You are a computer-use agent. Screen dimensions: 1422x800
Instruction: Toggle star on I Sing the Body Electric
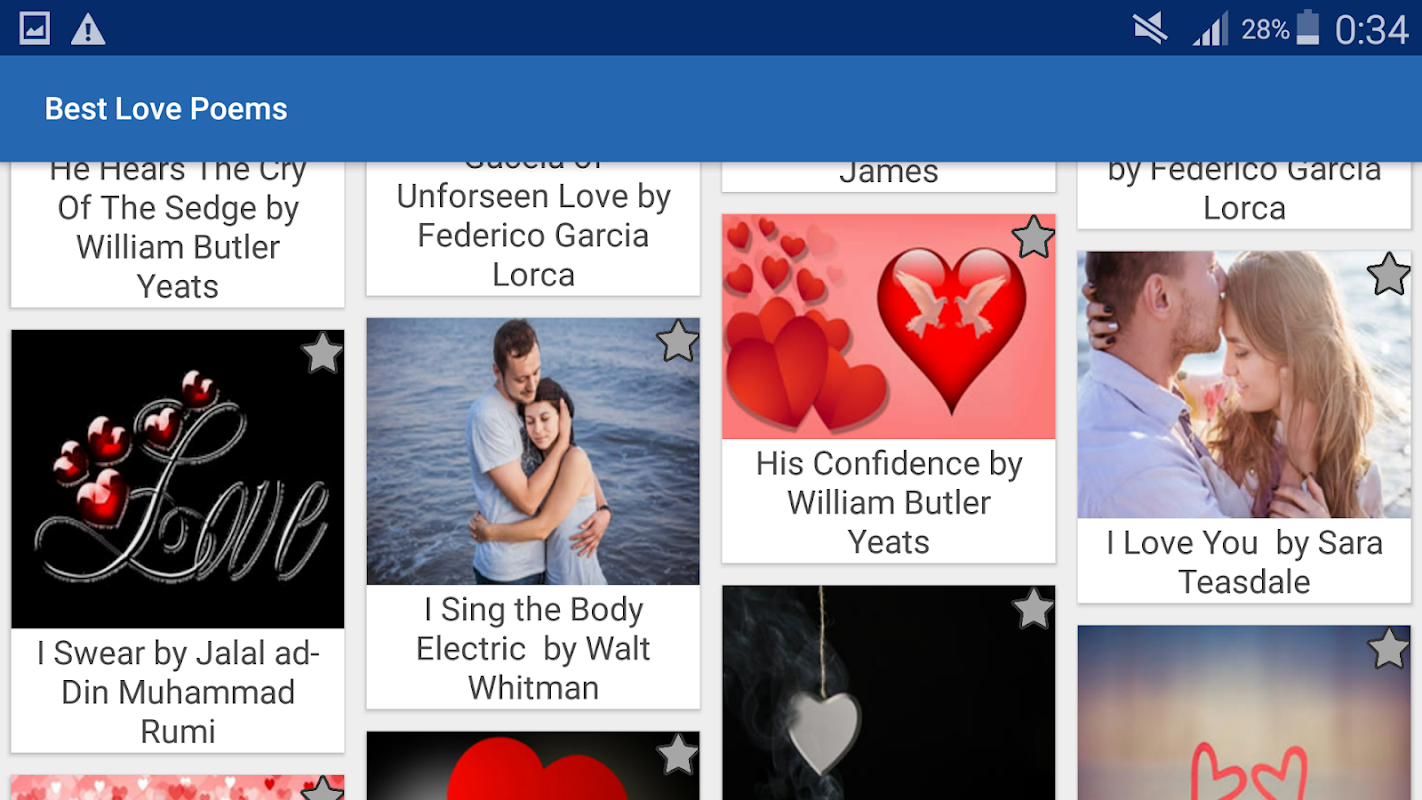(678, 341)
